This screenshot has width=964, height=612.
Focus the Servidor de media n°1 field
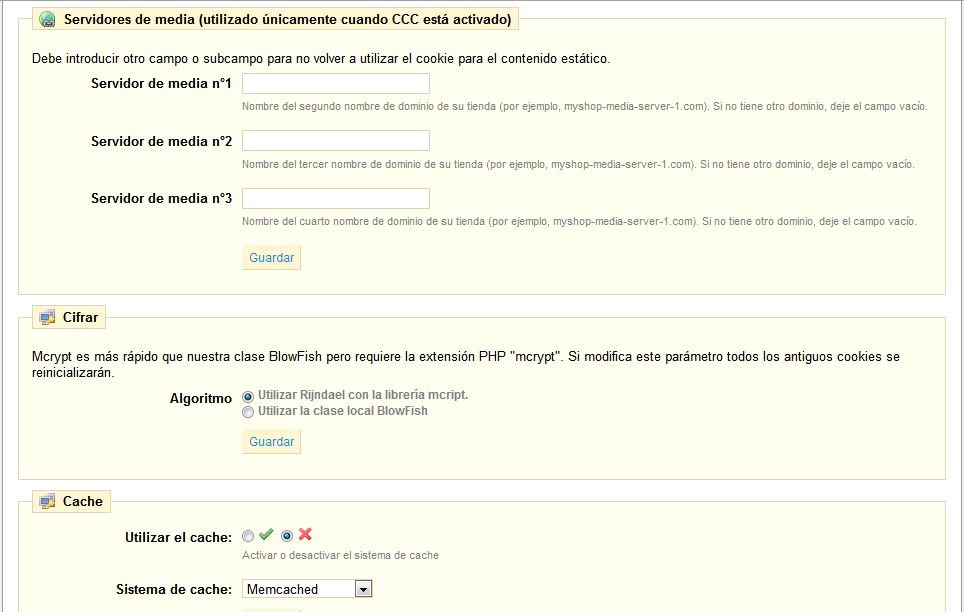click(336, 84)
